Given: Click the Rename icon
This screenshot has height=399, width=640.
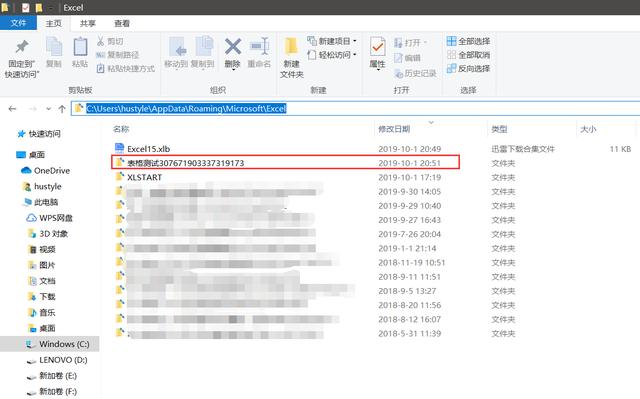Looking at the screenshot, I should (x=260, y=47).
